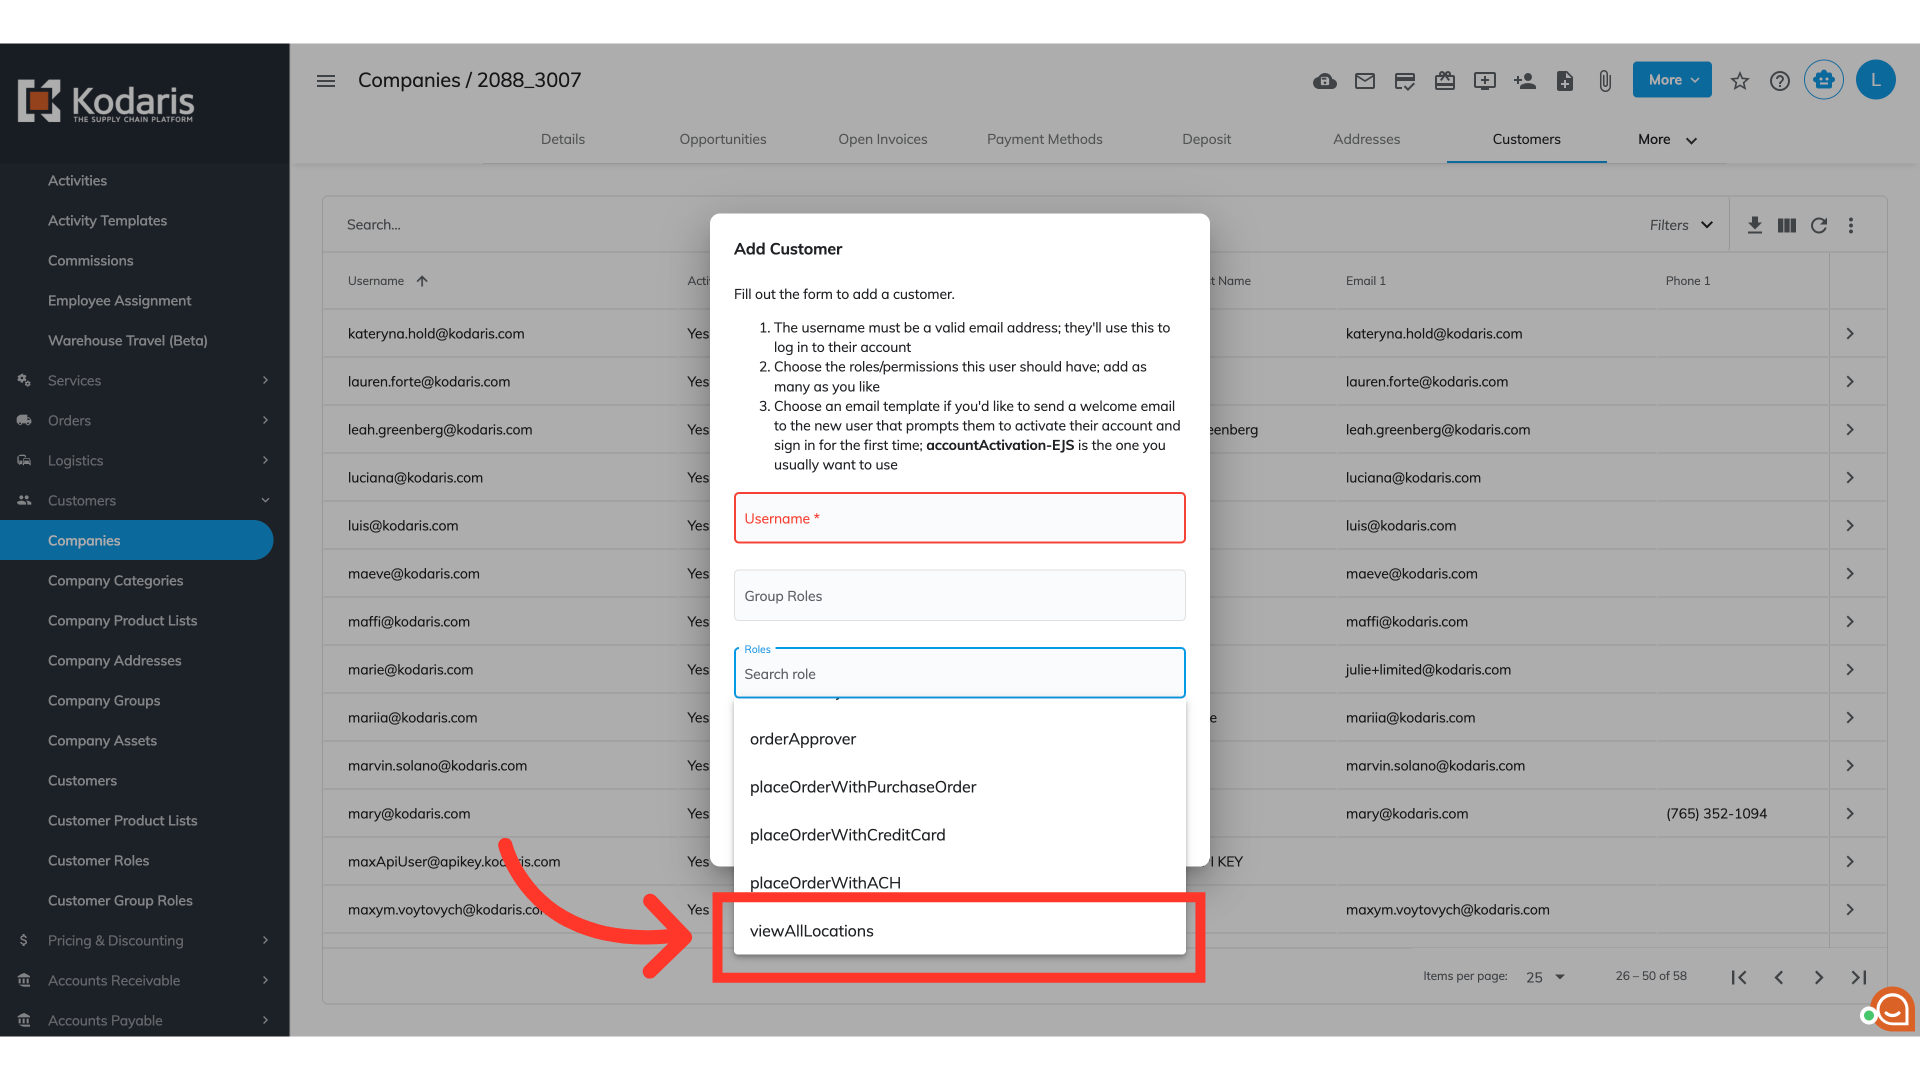Click the Username input field
Image resolution: width=1920 pixels, height=1080 pixels.
(958, 518)
